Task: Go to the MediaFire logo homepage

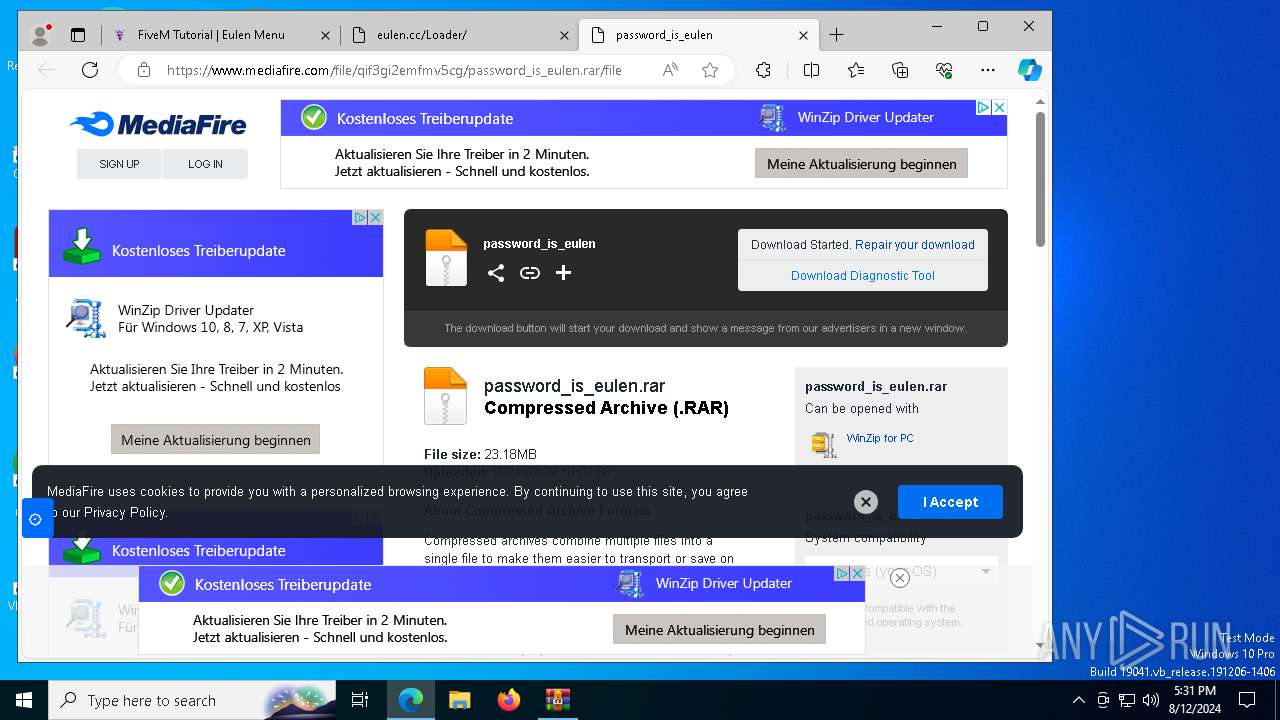Action: 158,124
